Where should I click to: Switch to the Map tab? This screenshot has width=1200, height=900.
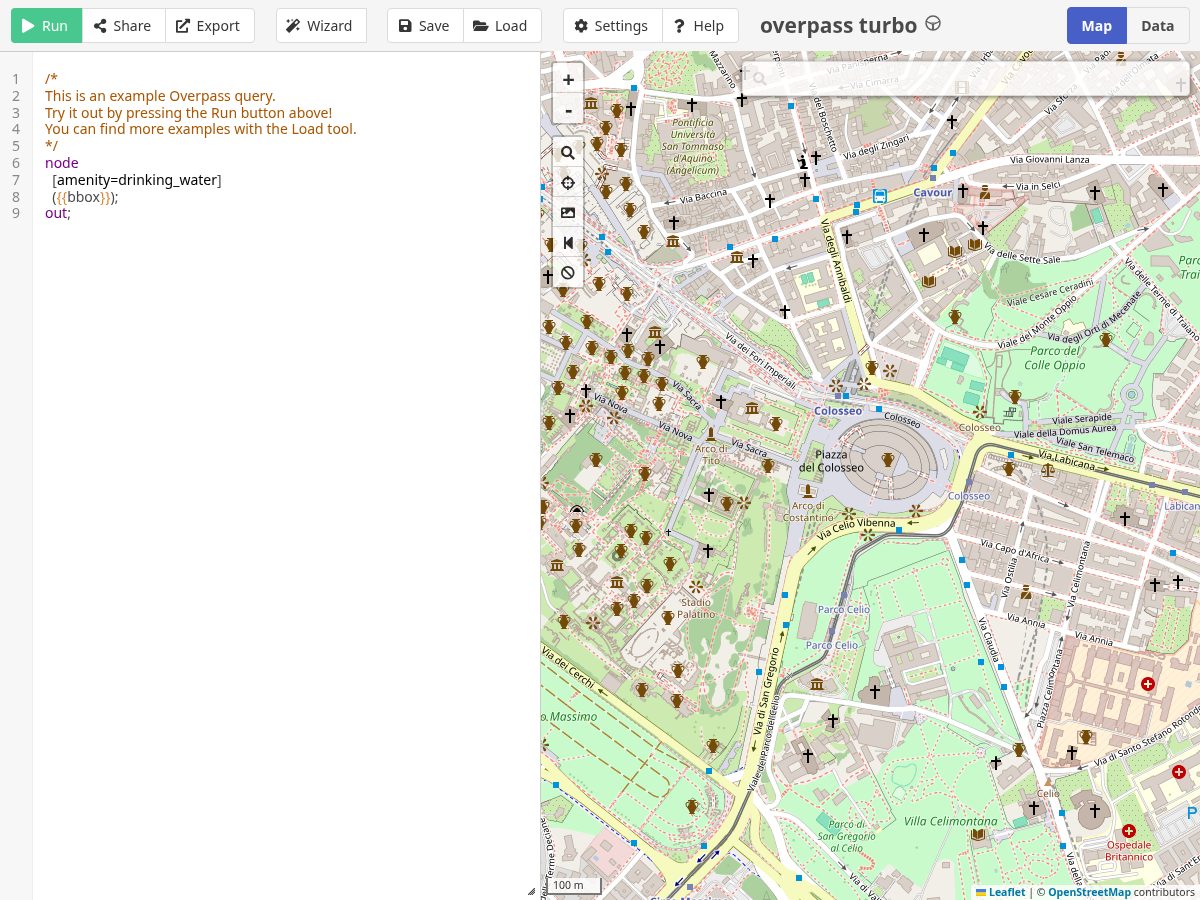click(1096, 26)
